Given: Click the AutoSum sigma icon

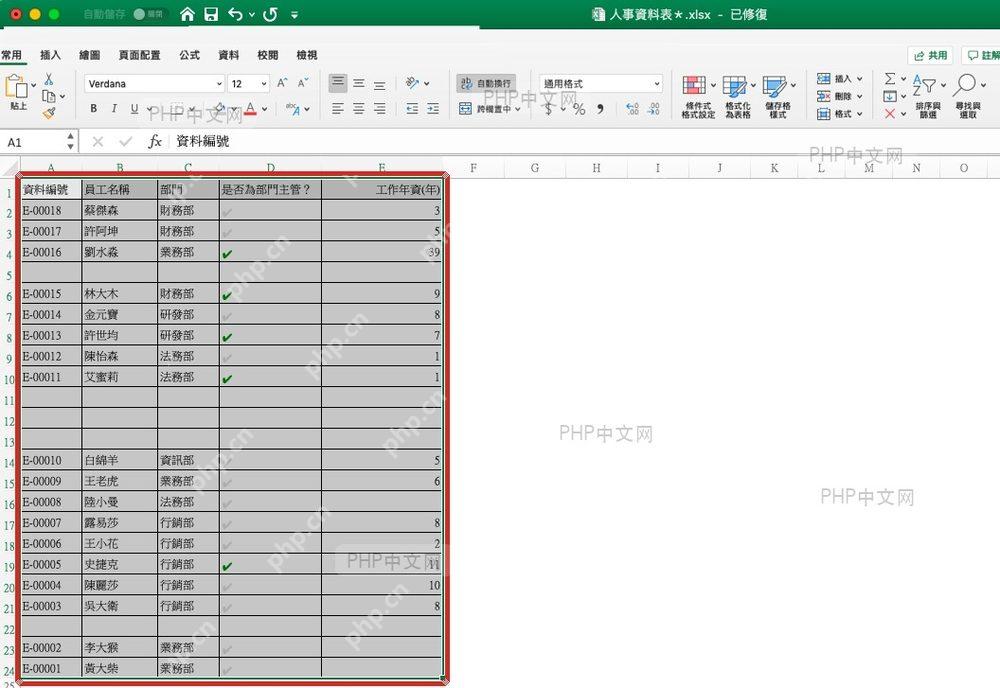Looking at the screenshot, I should pos(890,78).
